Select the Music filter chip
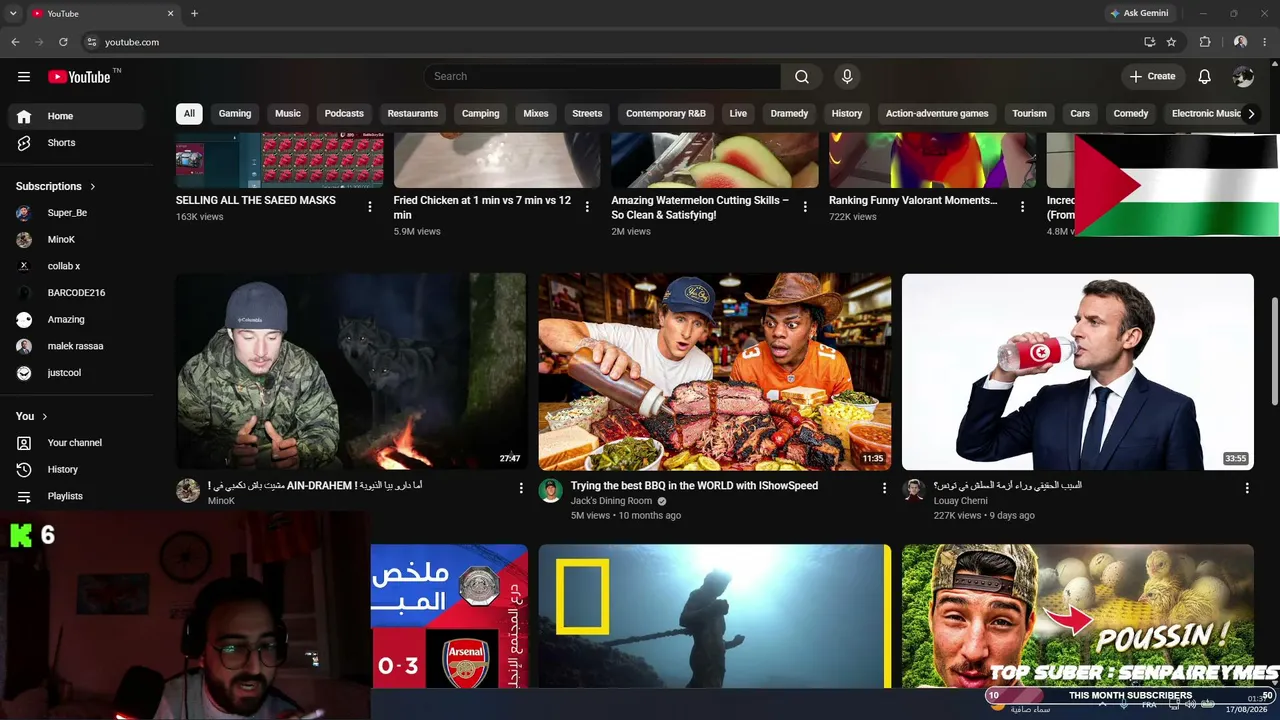 click(x=288, y=114)
